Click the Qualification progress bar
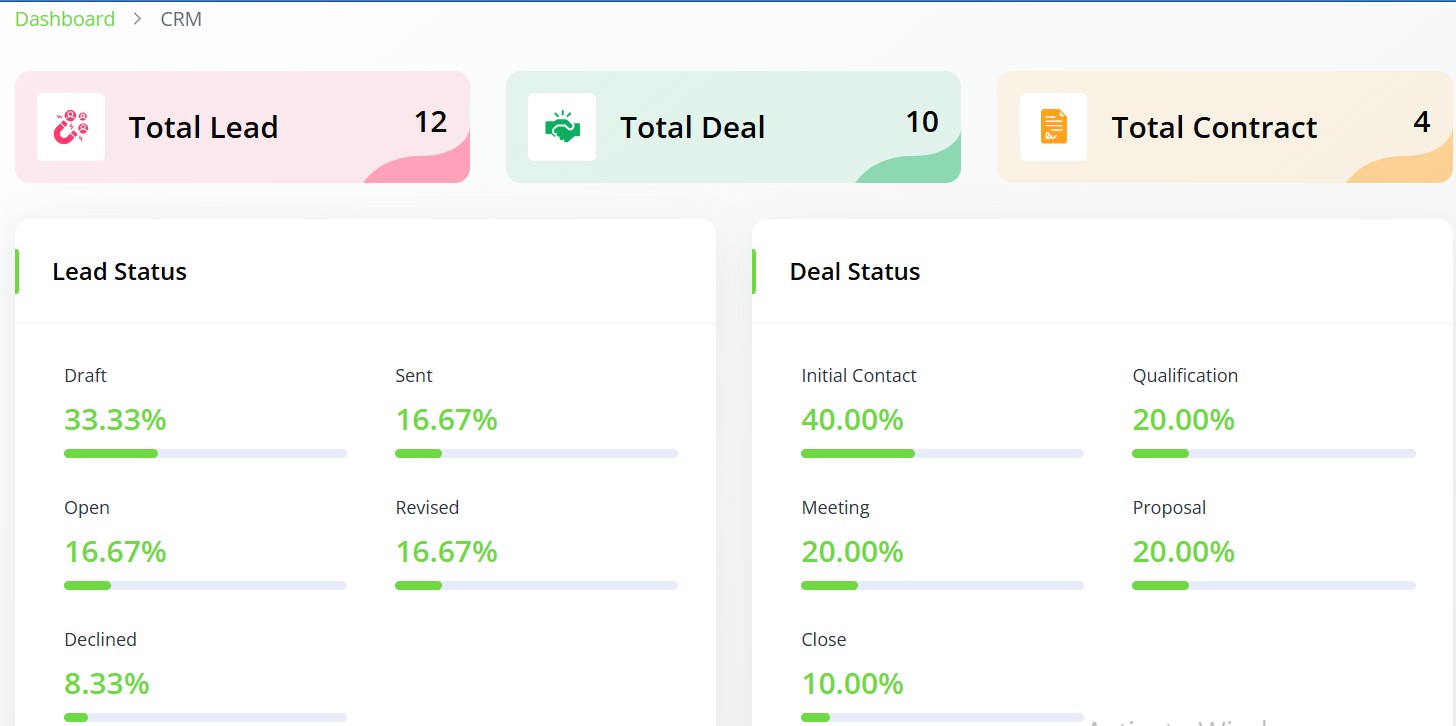The width and height of the screenshot is (1456, 726). (x=1273, y=454)
